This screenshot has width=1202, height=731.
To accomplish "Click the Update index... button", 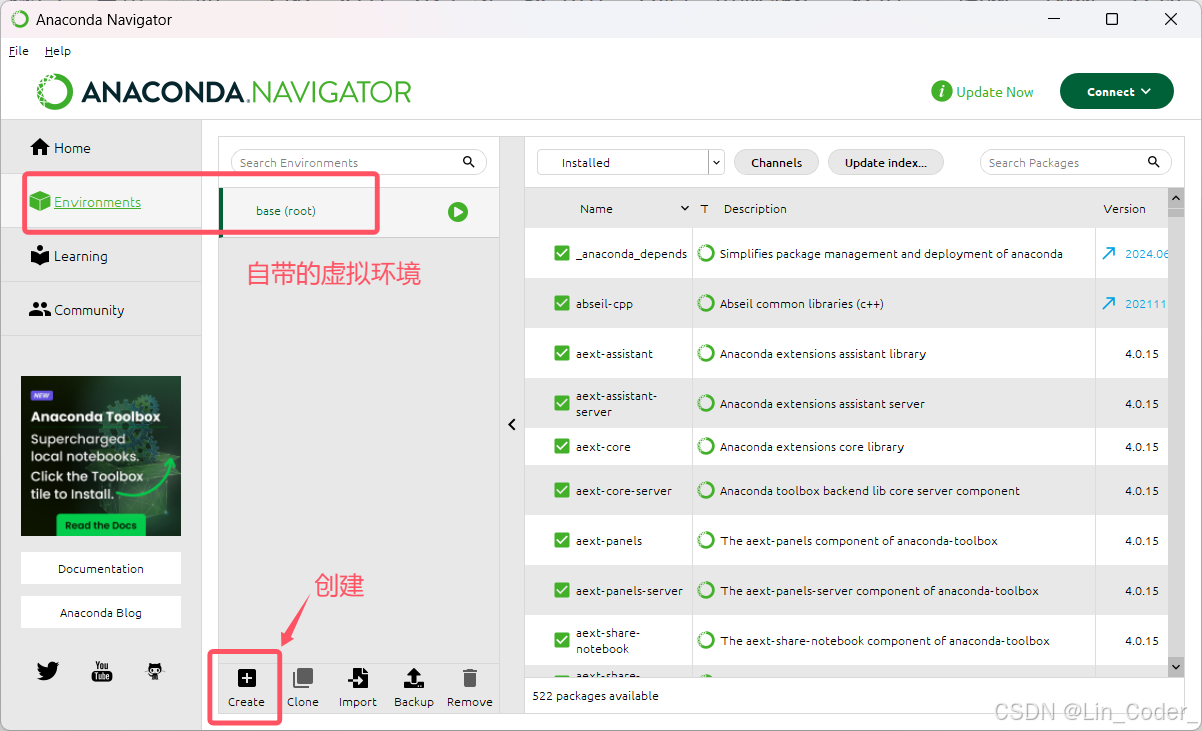I will pyautogui.click(x=886, y=162).
